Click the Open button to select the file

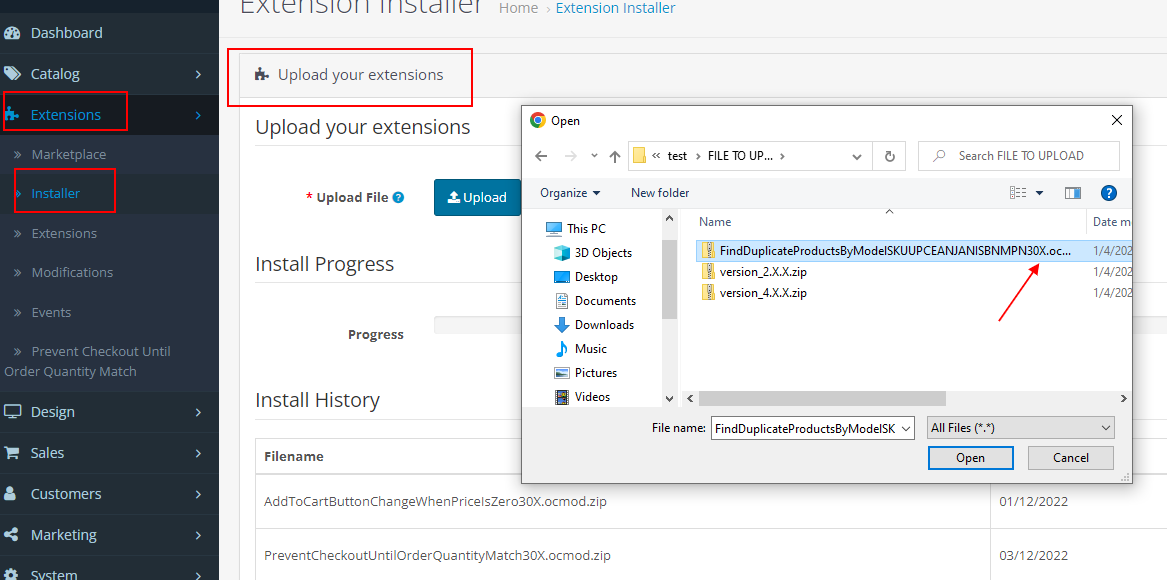(x=969, y=457)
